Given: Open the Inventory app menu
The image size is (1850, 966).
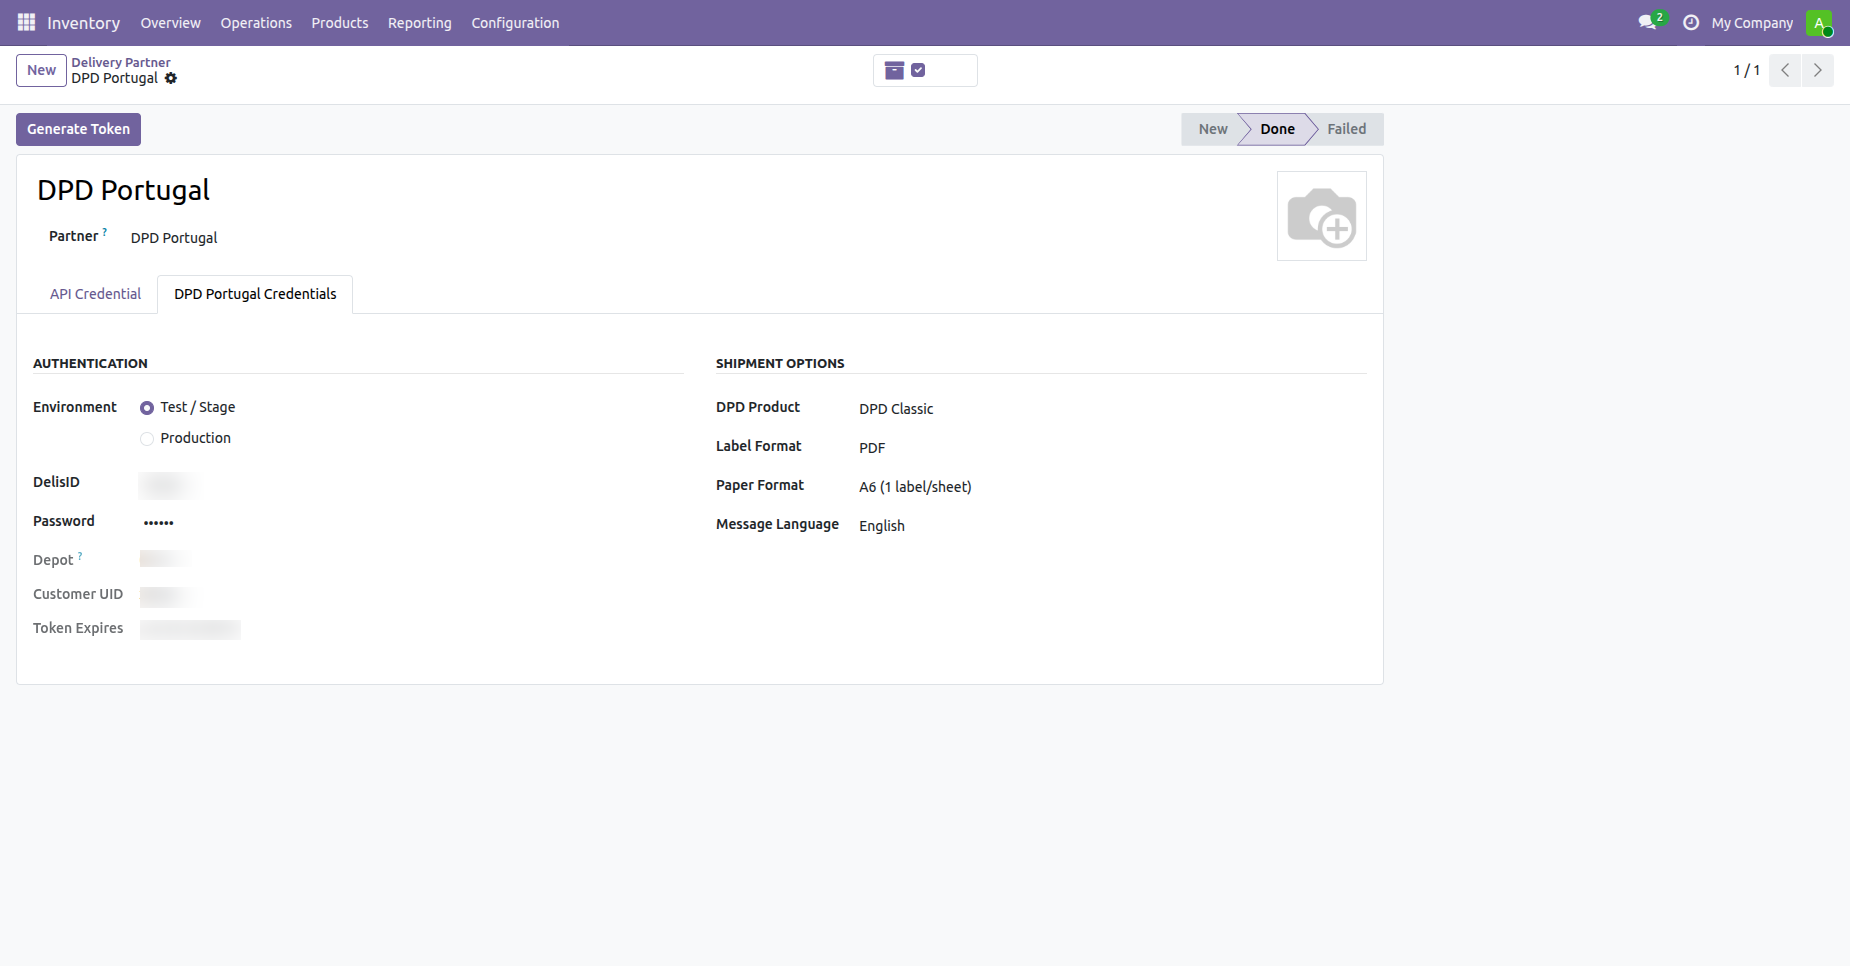Looking at the screenshot, I should pyautogui.click(x=83, y=22).
